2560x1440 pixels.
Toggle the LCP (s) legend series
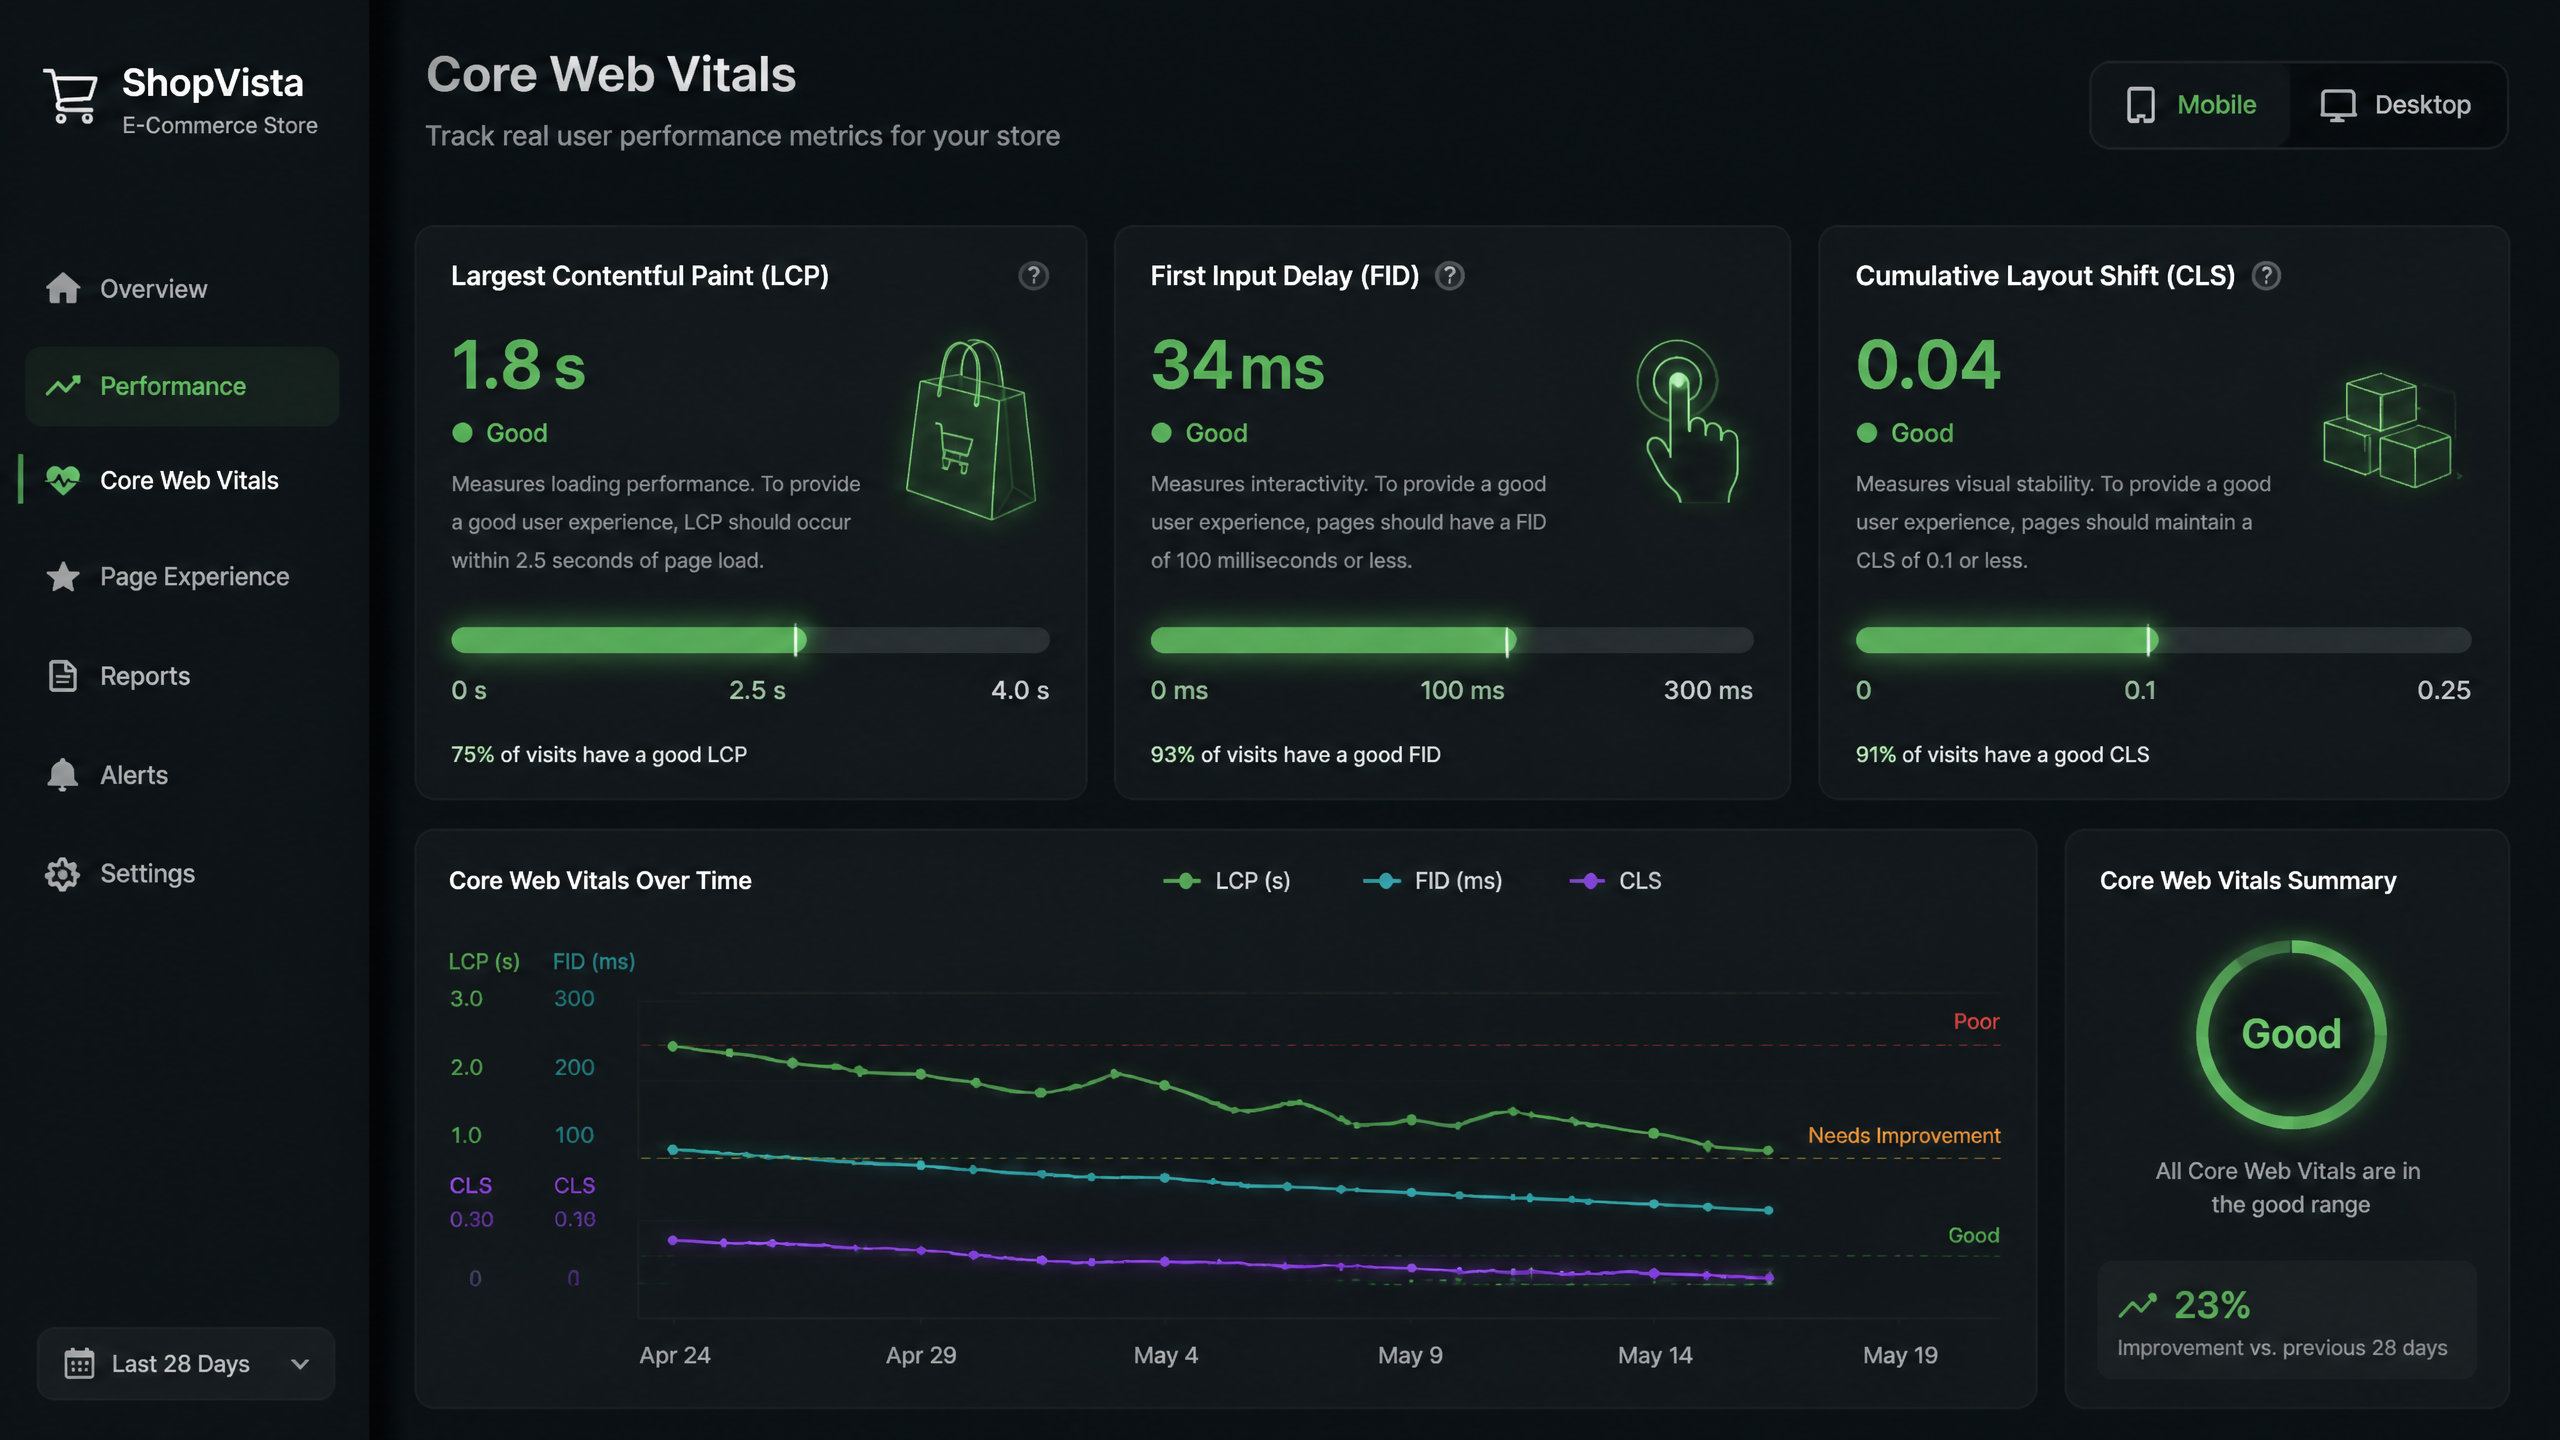[1227, 881]
